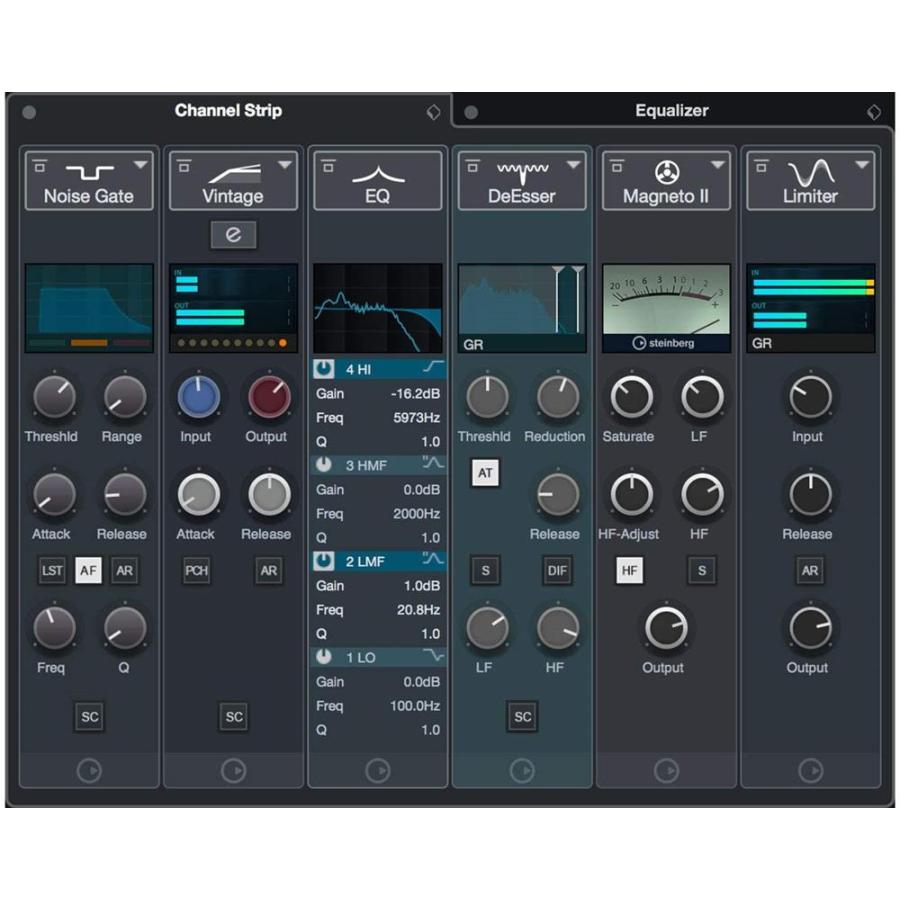Switch to the Equalizer tab
The height and width of the screenshot is (900, 900).
pyautogui.click(x=672, y=111)
